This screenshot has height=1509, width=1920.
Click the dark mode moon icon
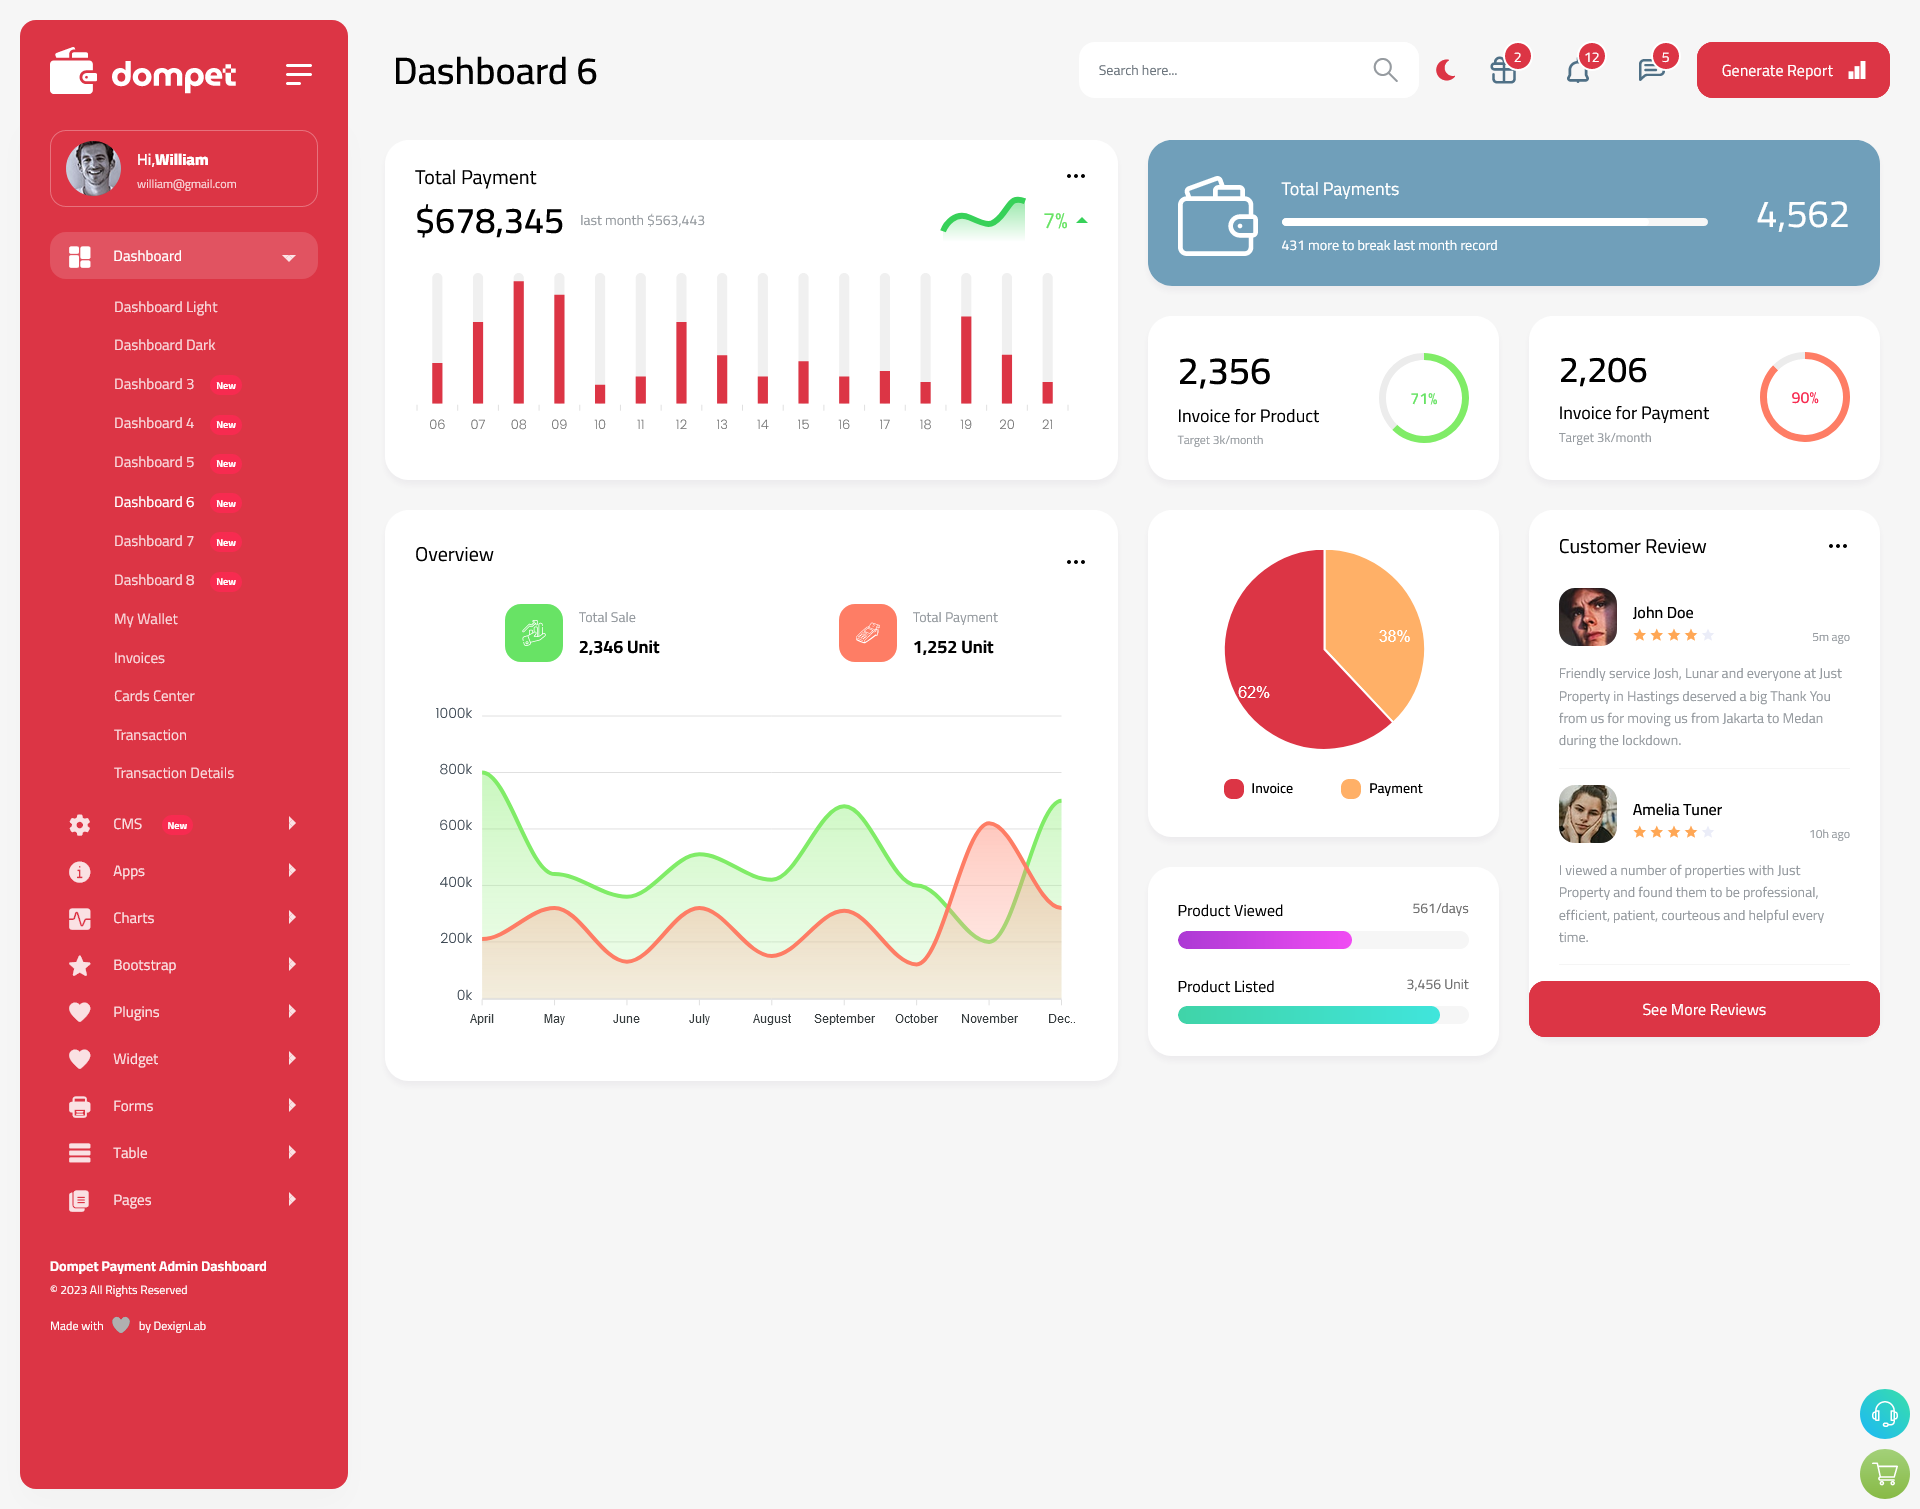tap(1446, 70)
